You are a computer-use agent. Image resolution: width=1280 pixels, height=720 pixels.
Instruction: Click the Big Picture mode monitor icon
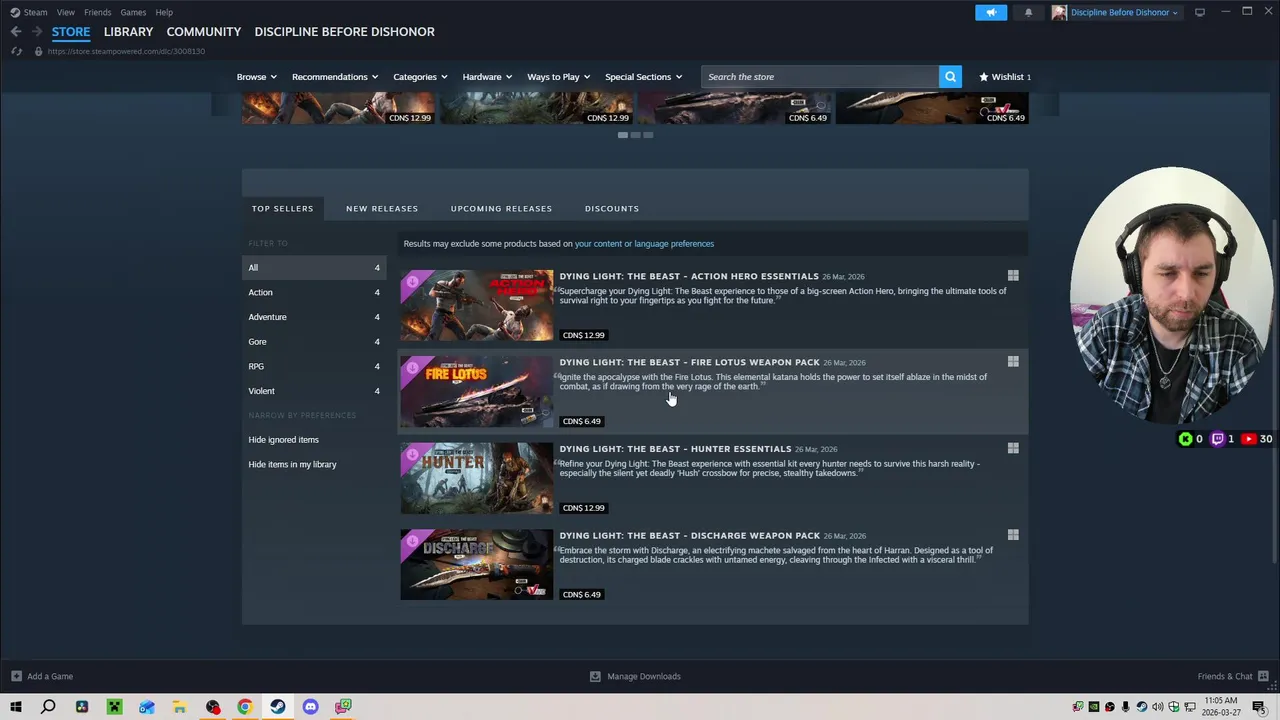pos(1200,12)
